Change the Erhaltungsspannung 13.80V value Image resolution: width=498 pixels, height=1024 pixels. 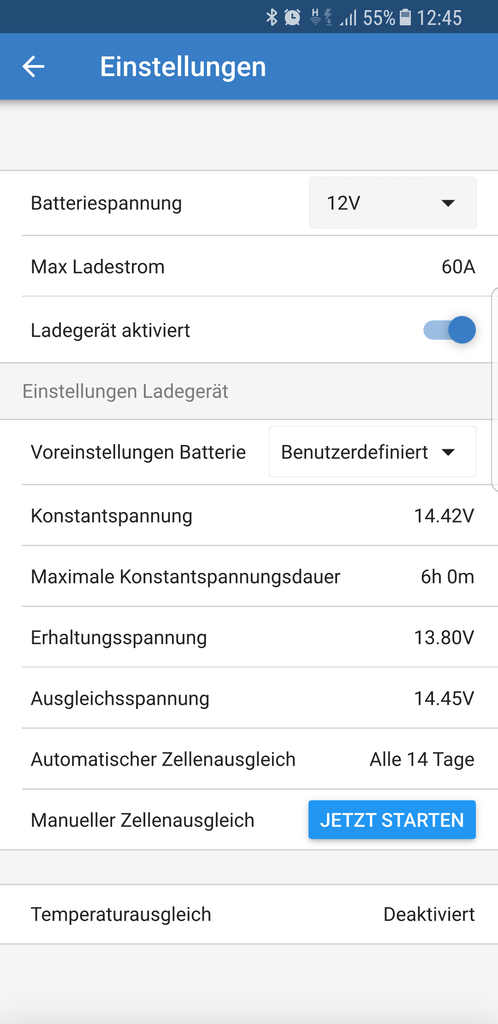coord(249,637)
